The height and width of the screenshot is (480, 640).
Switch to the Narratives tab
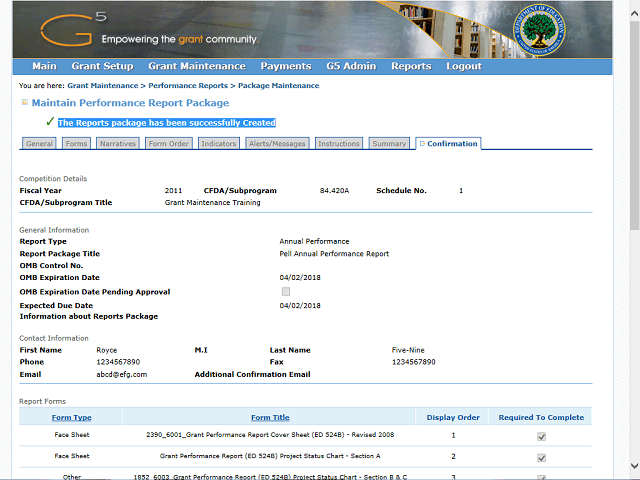(x=118, y=144)
